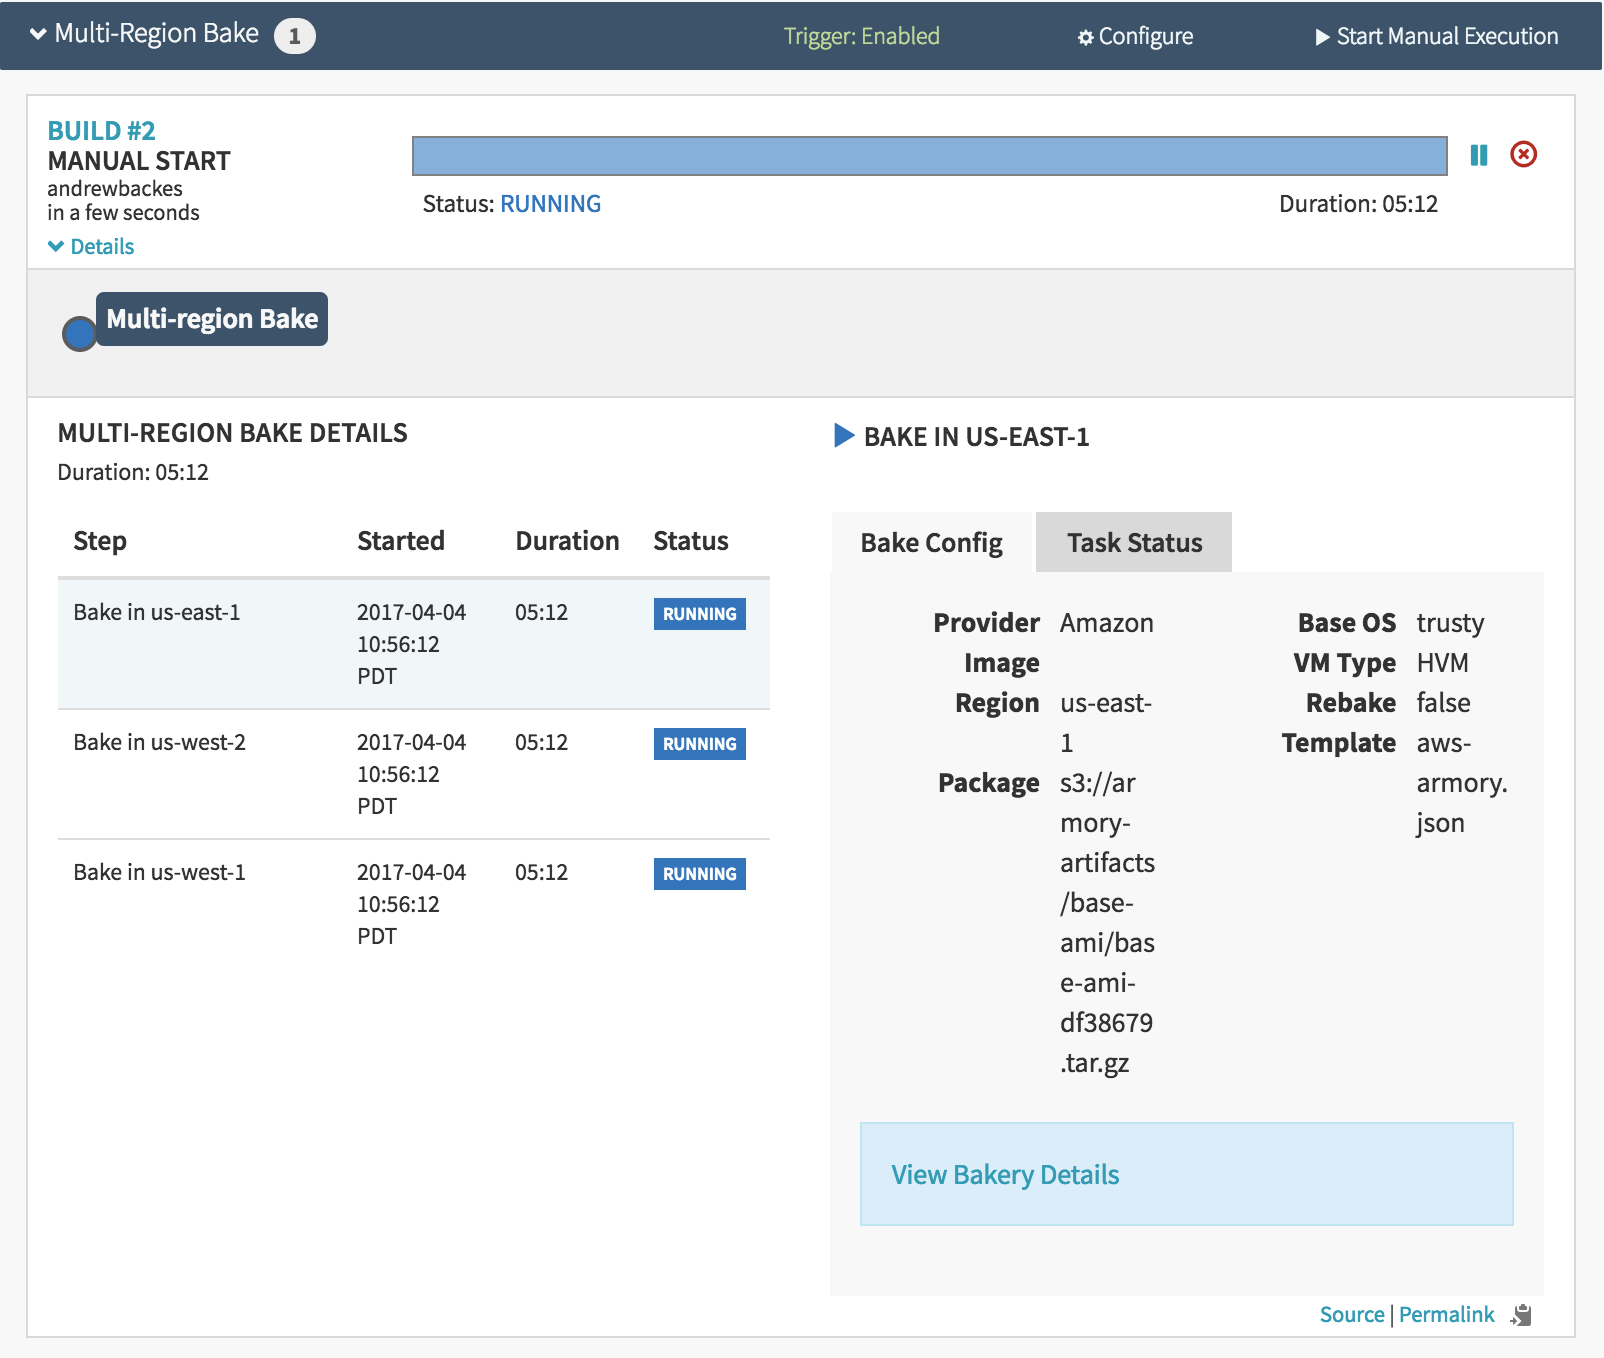Switch to the Task Status tab
The width and height of the screenshot is (1604, 1358).
pos(1133,543)
